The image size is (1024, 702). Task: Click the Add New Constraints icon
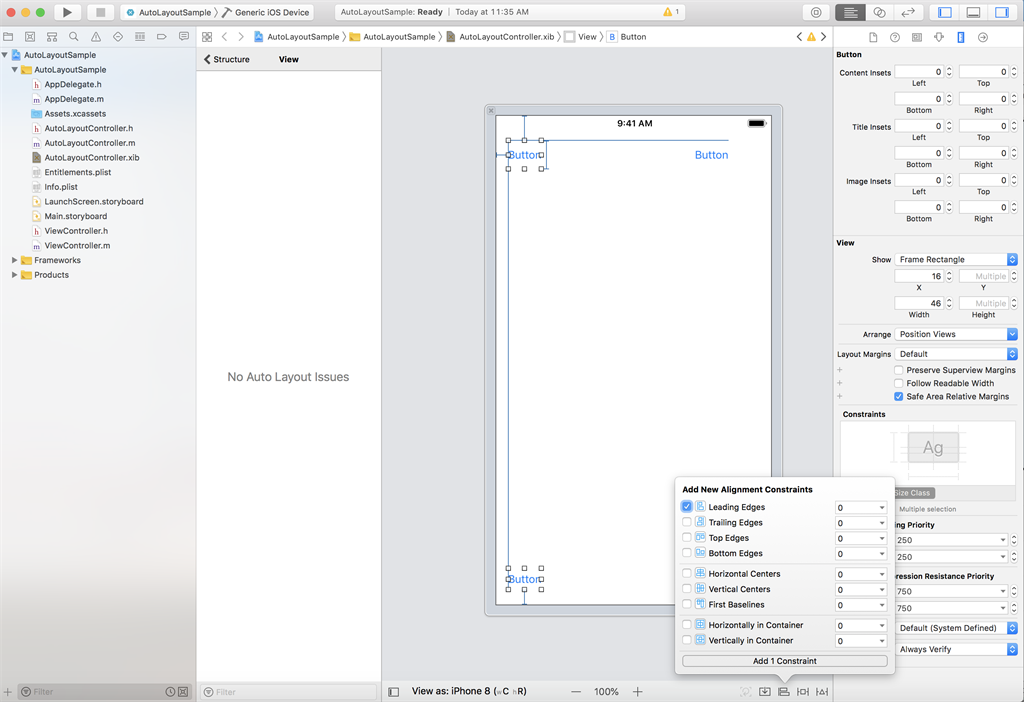coord(803,691)
